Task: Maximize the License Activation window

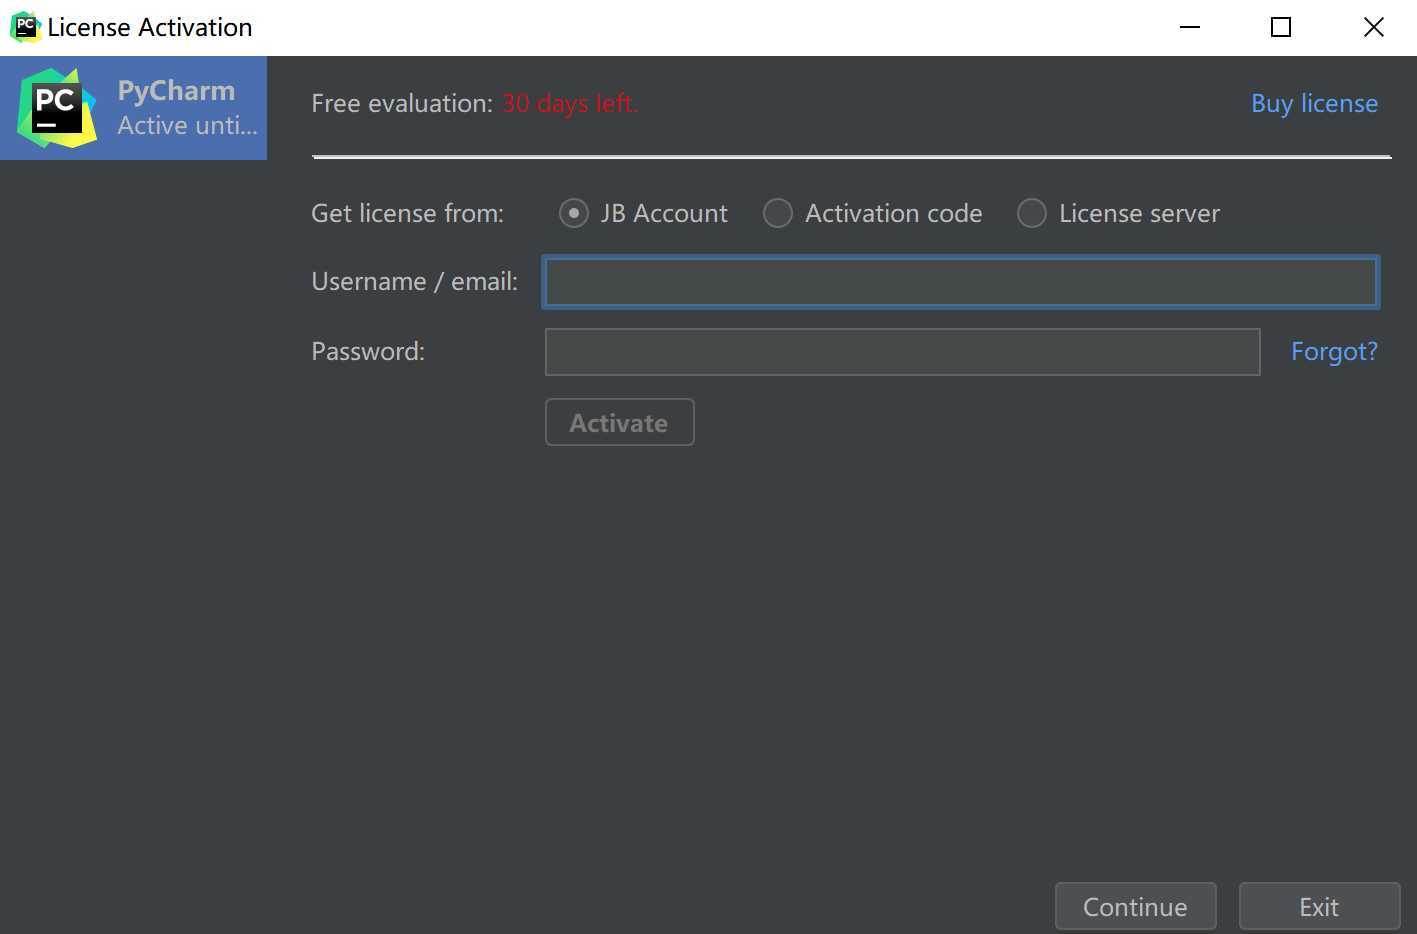Action: [1281, 27]
